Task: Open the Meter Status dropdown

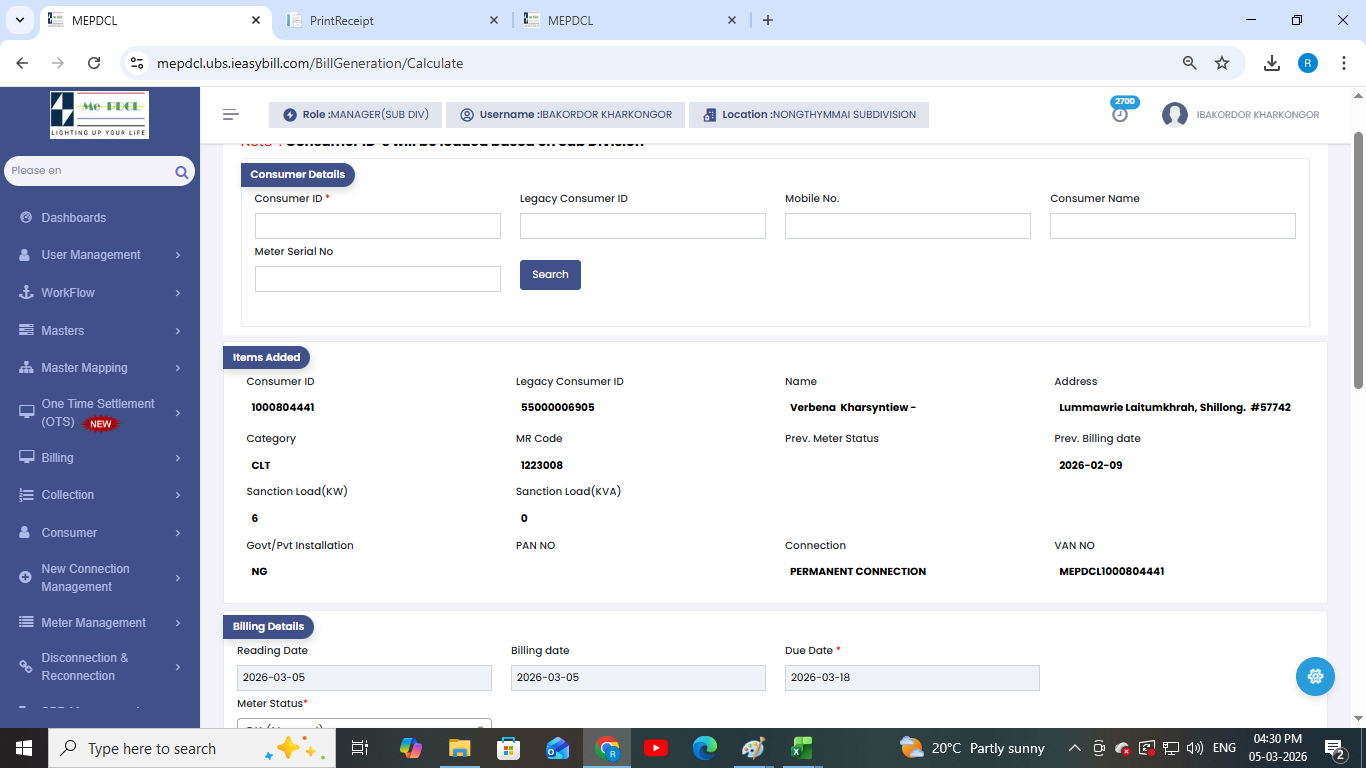Action: point(364,724)
